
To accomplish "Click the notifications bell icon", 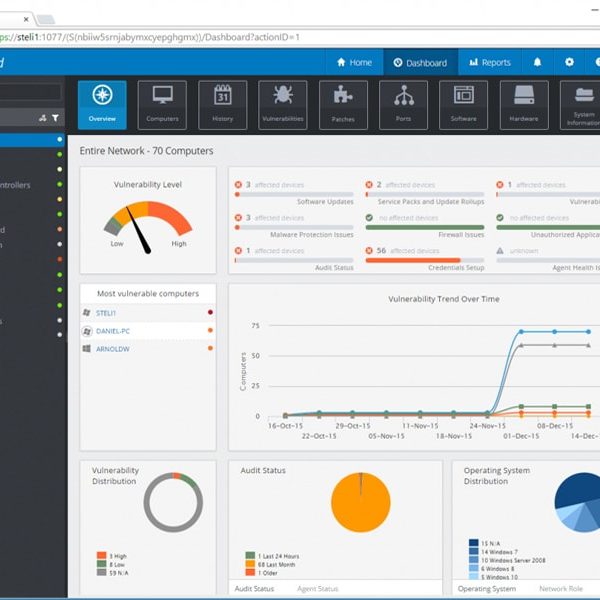I will pos(537,62).
